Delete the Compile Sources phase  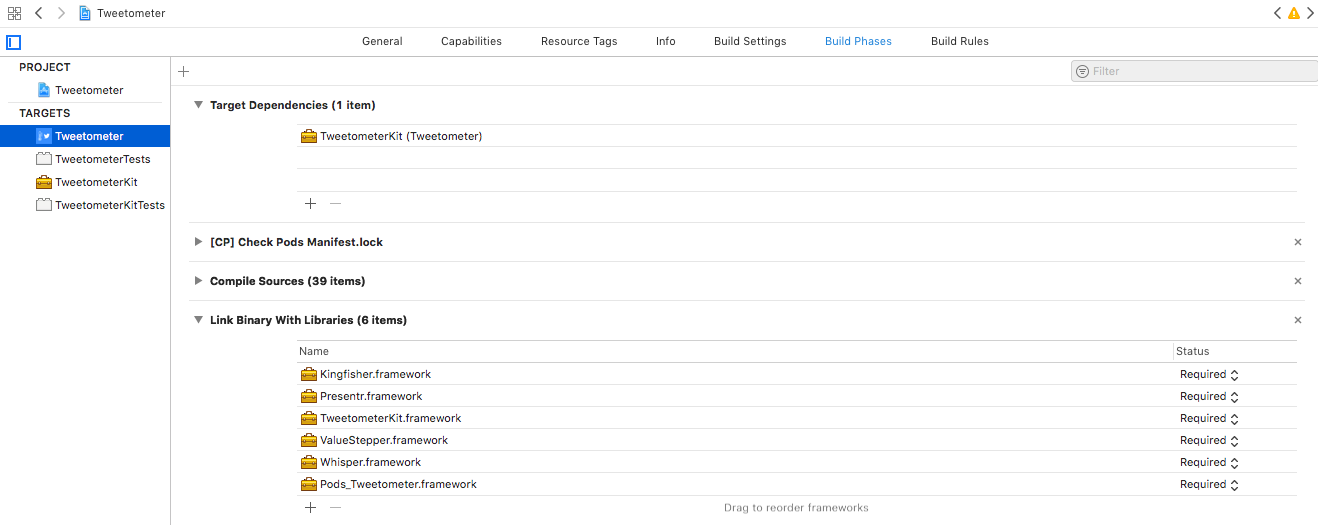[x=1298, y=281]
